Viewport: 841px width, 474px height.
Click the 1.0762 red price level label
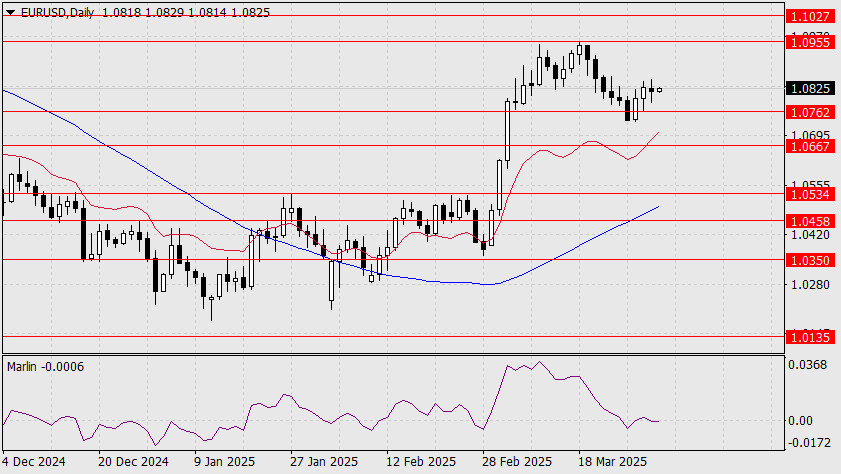[810, 112]
